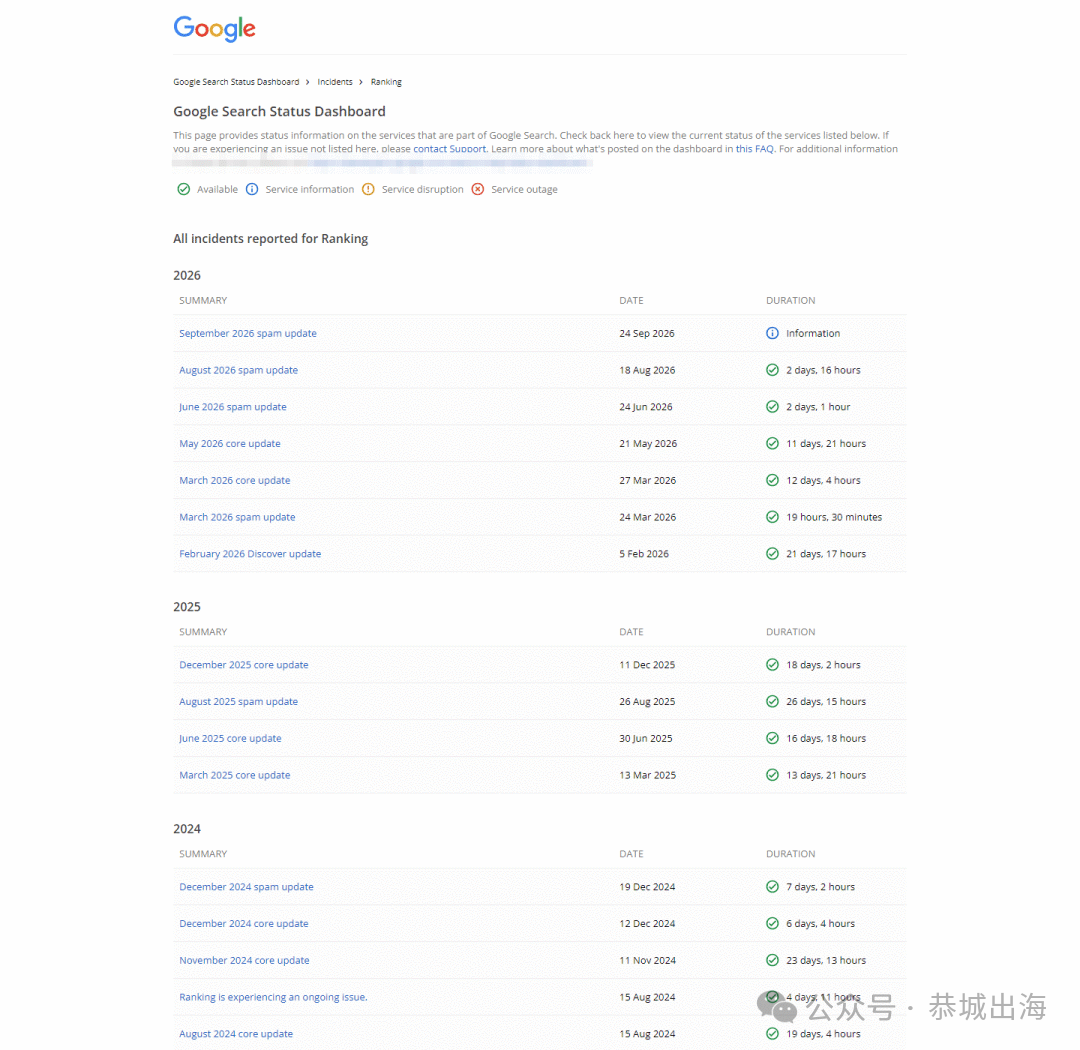Click the All incidents reported for Ranking heading
The width and height of the screenshot is (1080, 1050).
[x=271, y=238]
